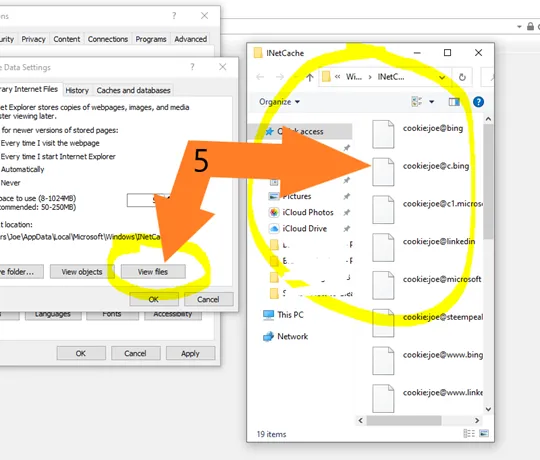Click Cancel in Website Data Settings dialog
The image size is (540, 460).
tap(208, 299)
